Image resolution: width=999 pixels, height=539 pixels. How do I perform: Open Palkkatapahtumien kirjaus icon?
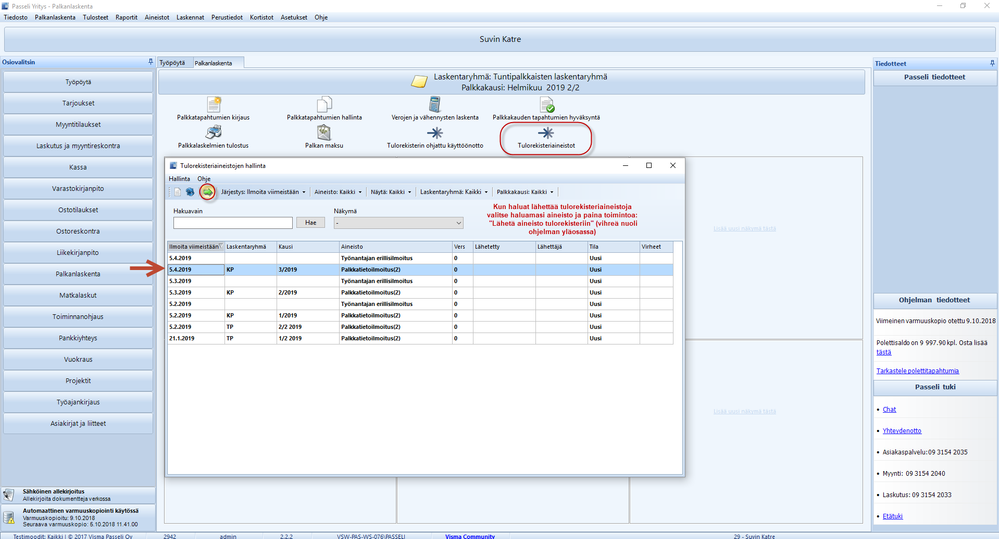tap(214, 104)
